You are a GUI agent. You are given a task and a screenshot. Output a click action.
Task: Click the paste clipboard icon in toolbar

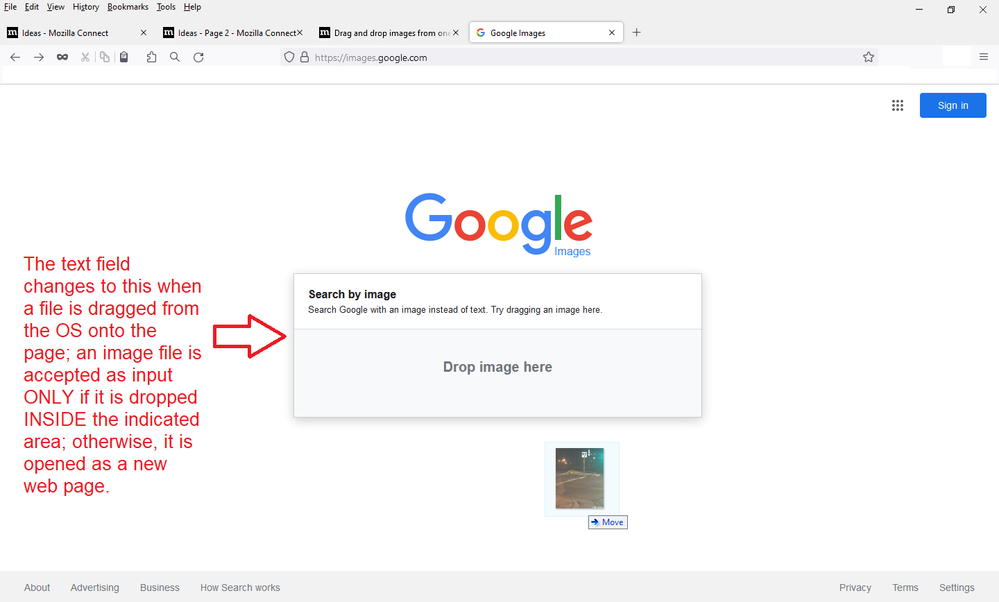(x=123, y=58)
